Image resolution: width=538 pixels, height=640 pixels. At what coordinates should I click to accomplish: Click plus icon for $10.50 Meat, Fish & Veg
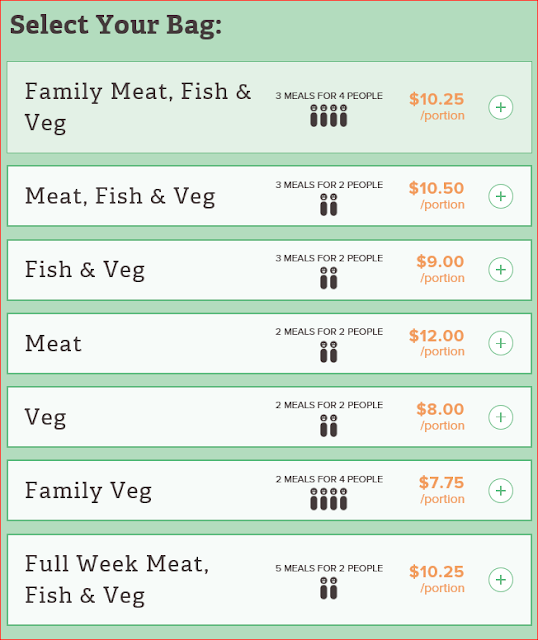pos(500,196)
